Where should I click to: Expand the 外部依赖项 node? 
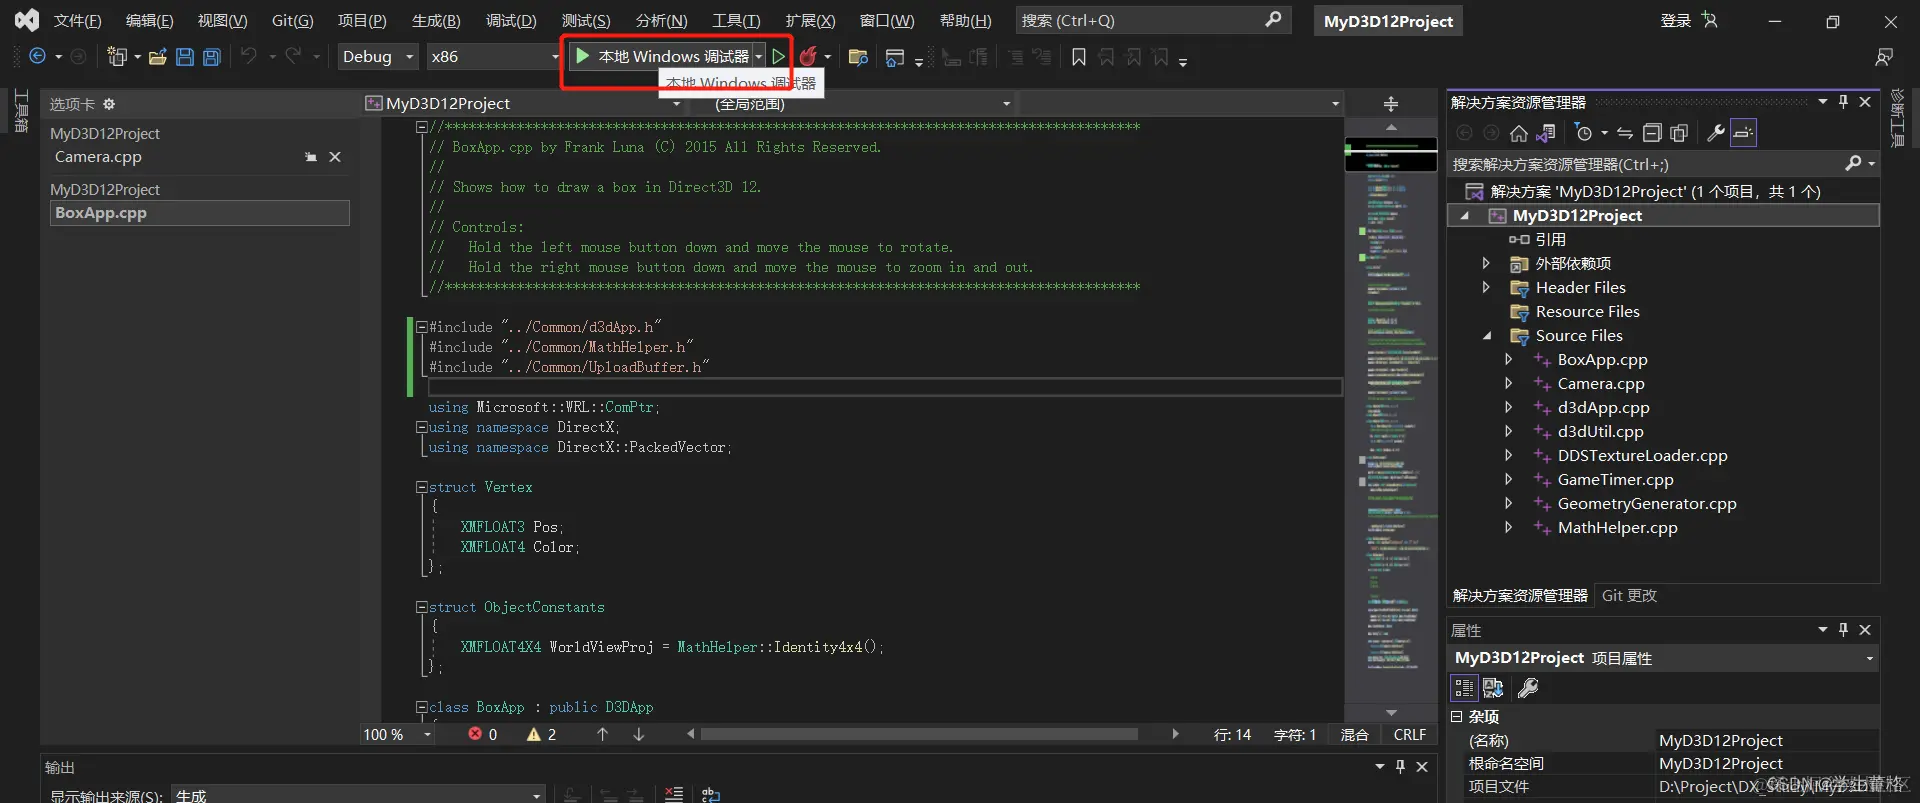[x=1486, y=264]
